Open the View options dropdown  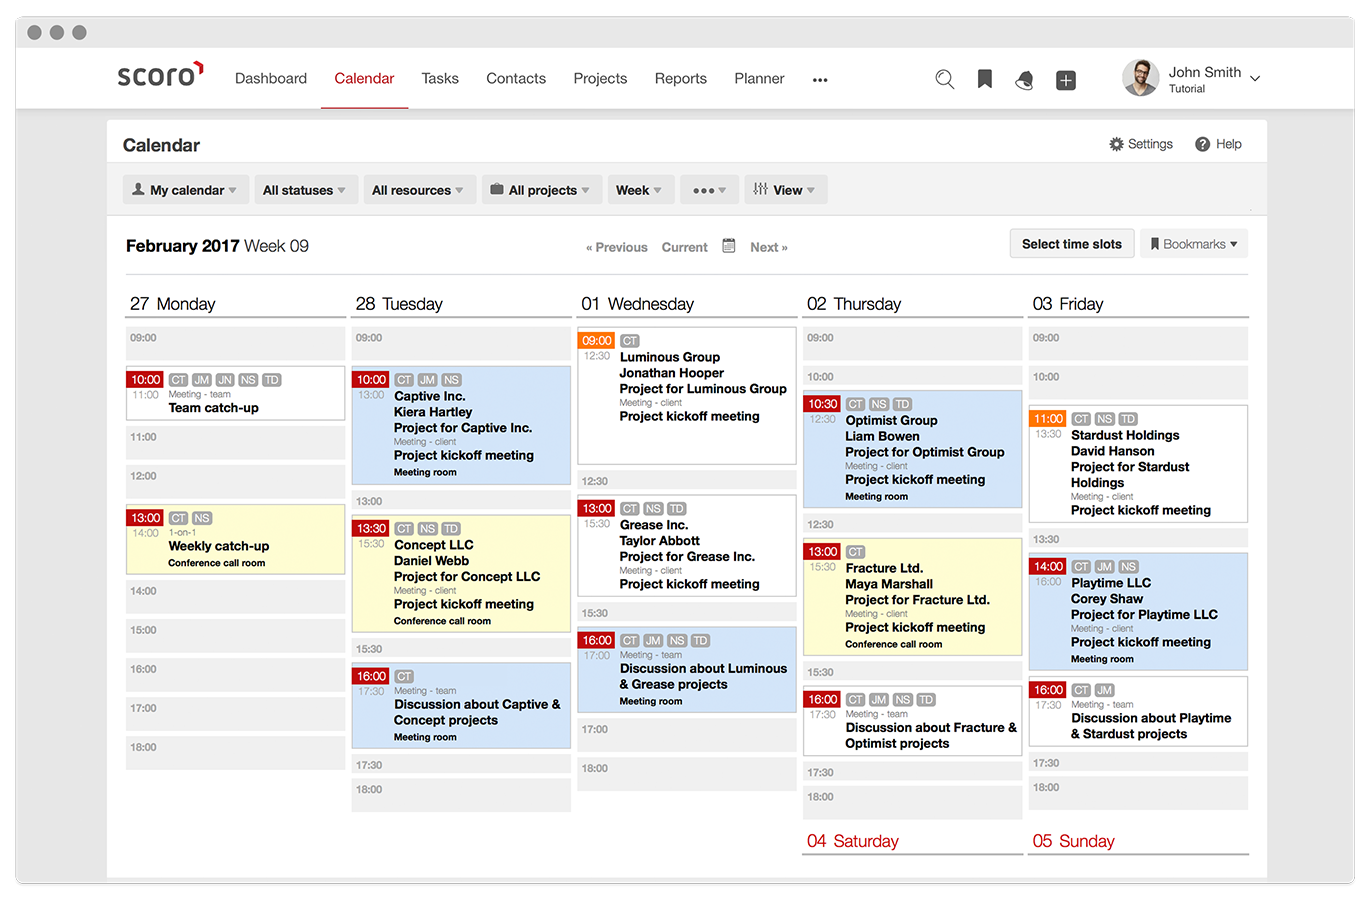pyautogui.click(x=785, y=190)
